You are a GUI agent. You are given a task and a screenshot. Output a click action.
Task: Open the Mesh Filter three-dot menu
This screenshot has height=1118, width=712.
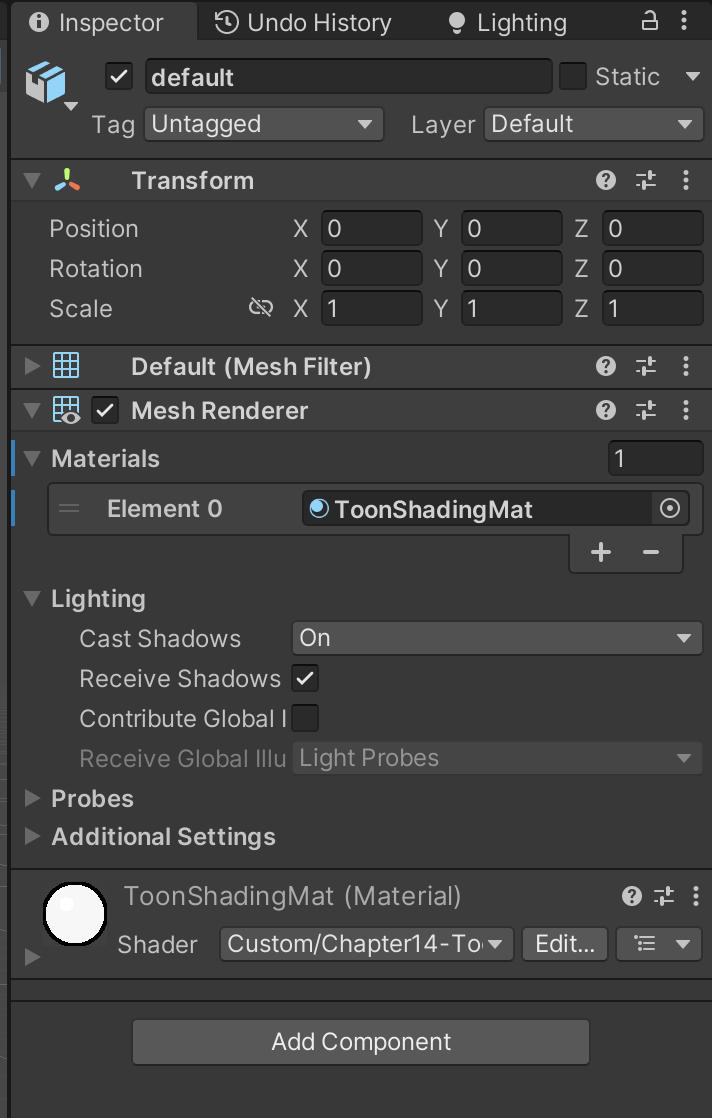[x=686, y=366]
